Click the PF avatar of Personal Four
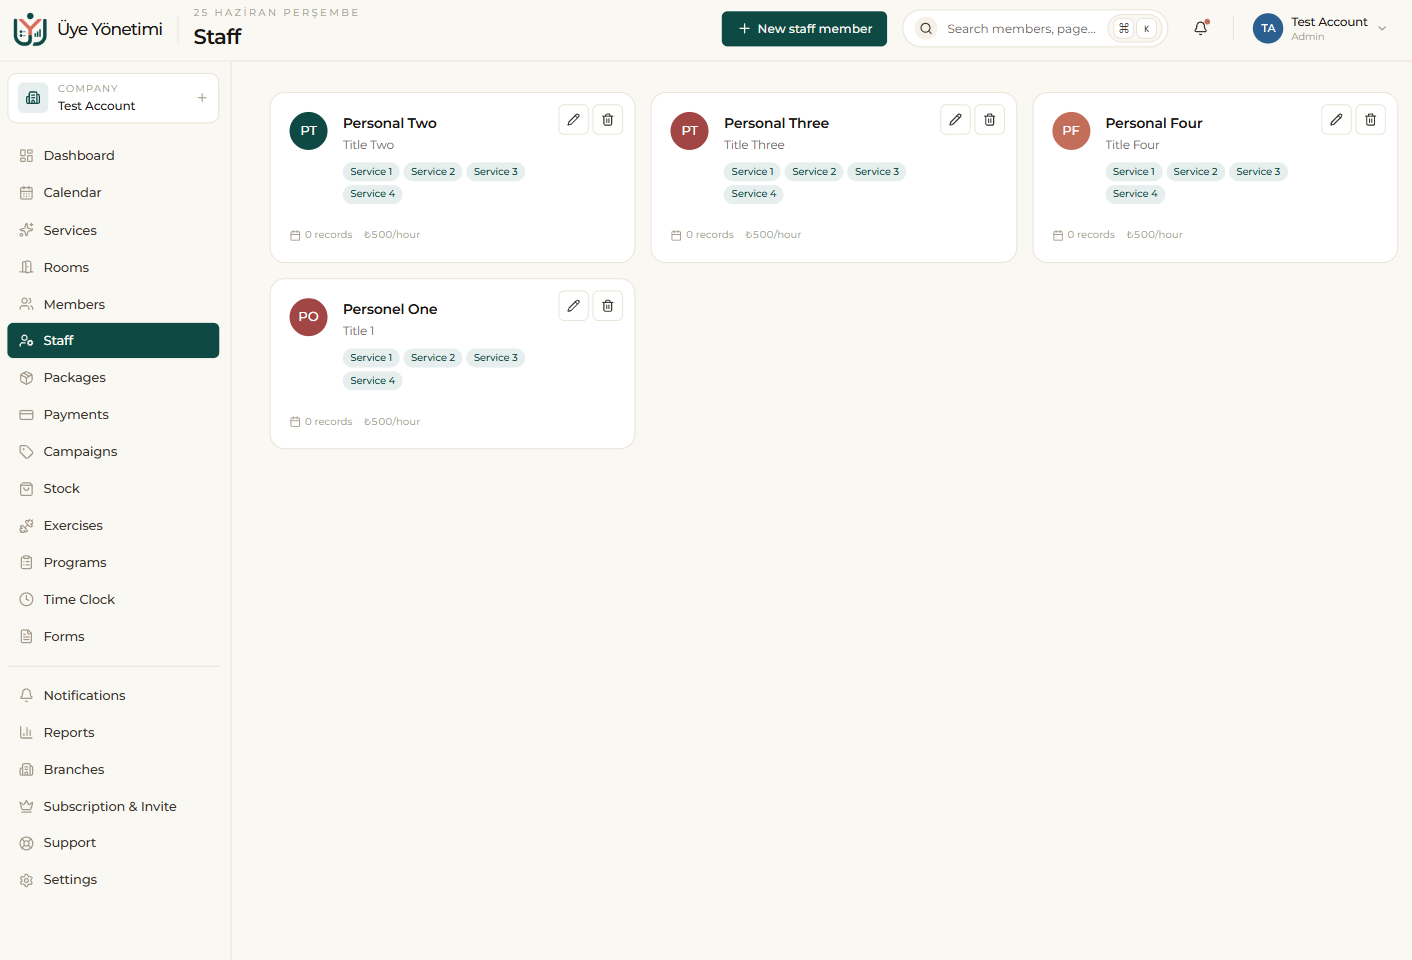The image size is (1412, 960). point(1071,131)
